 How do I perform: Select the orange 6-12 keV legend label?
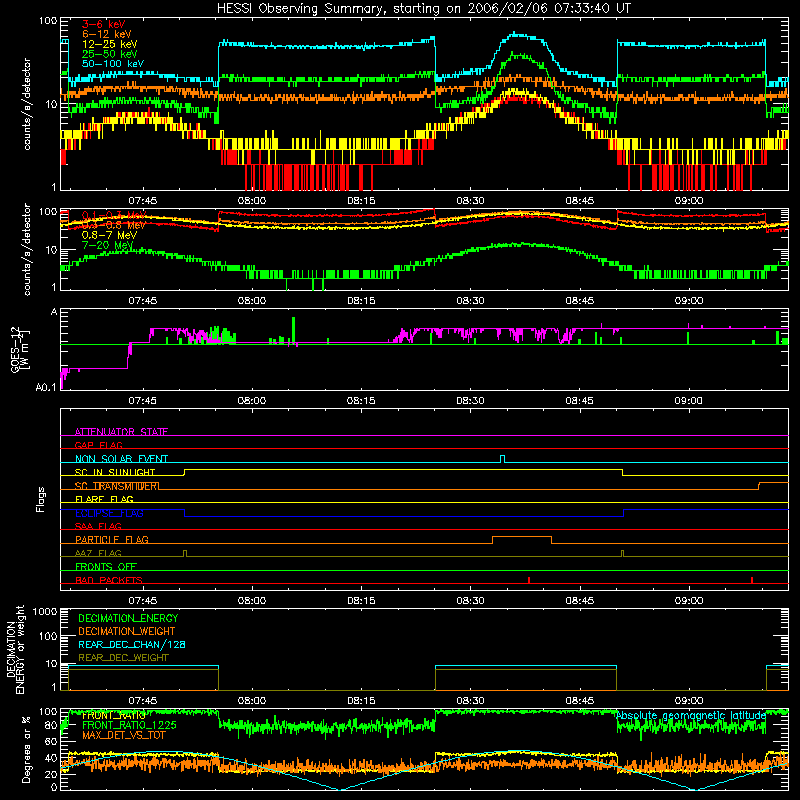pos(107,34)
